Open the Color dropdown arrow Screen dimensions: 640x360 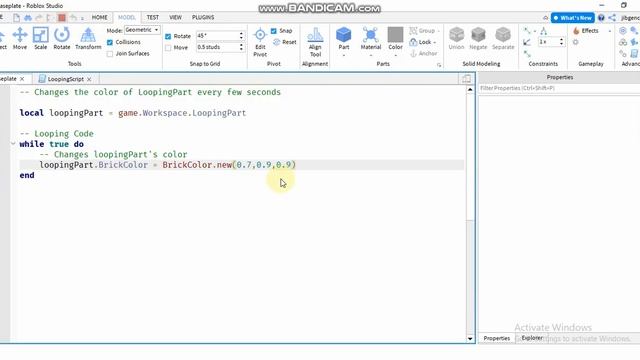coord(395,55)
